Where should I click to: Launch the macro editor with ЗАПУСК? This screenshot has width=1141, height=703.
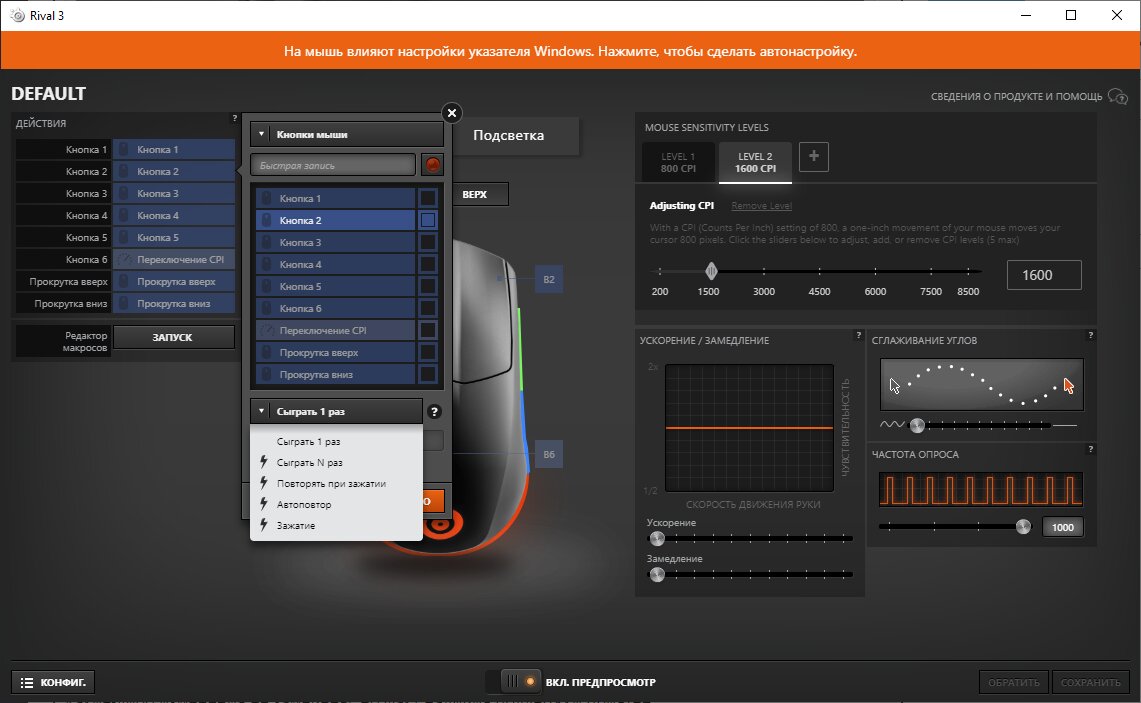pyautogui.click(x=173, y=338)
